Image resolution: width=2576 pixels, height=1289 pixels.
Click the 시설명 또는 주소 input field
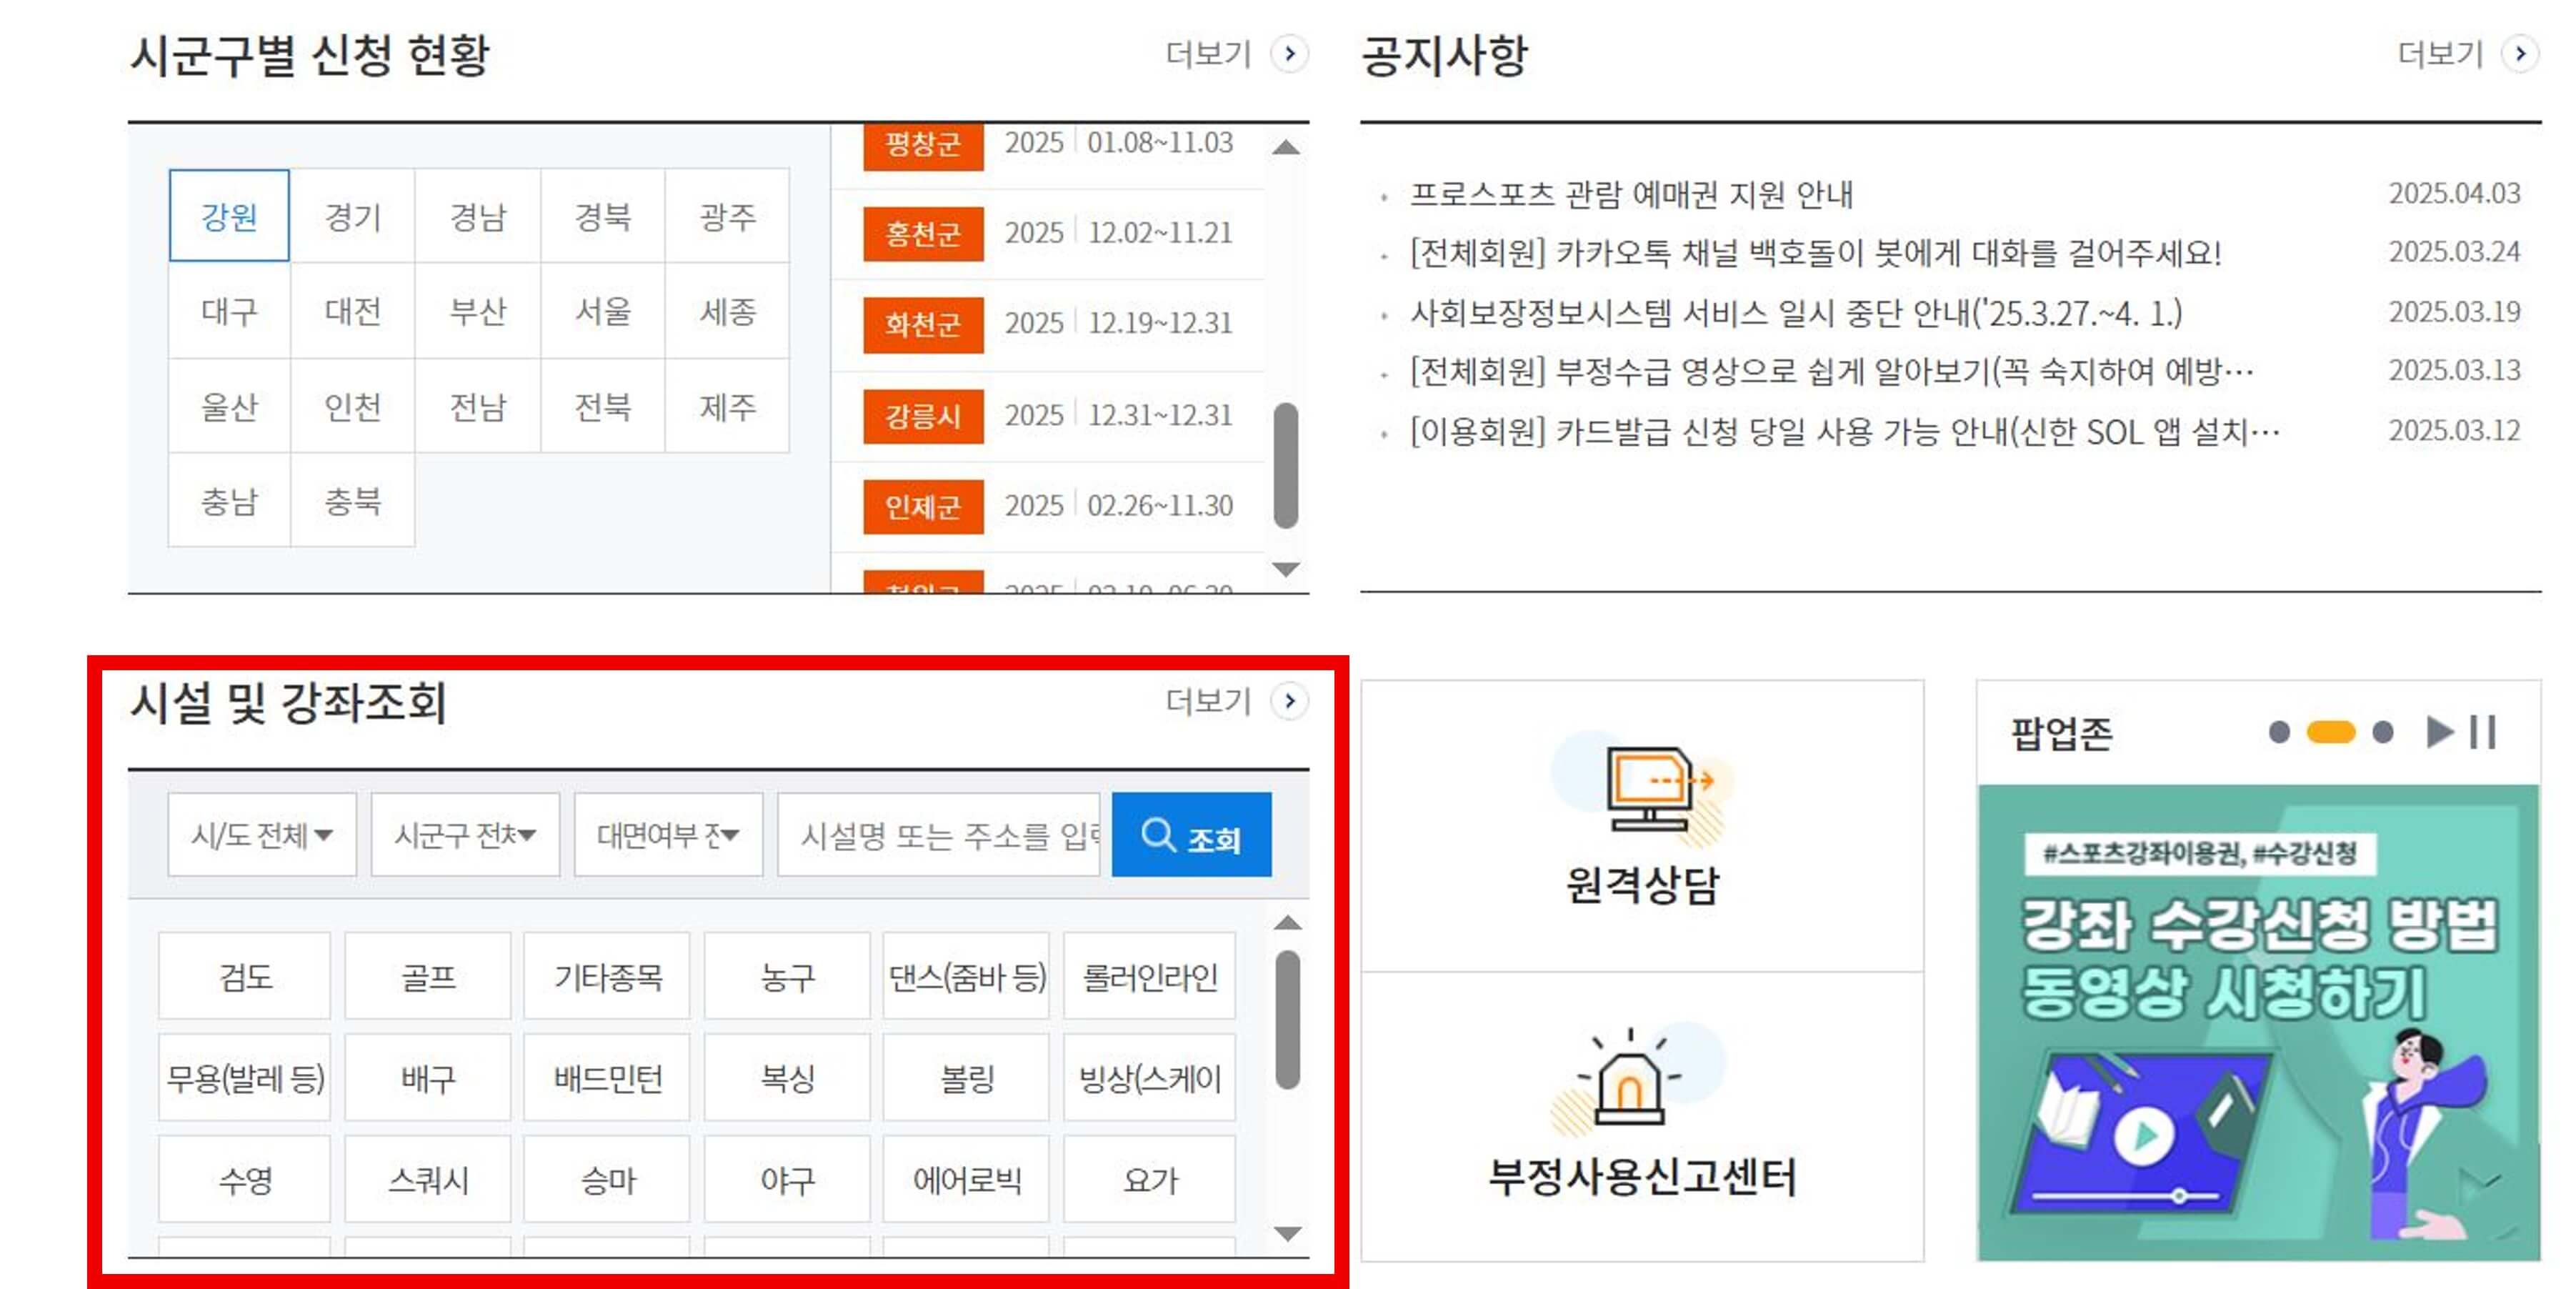point(940,835)
